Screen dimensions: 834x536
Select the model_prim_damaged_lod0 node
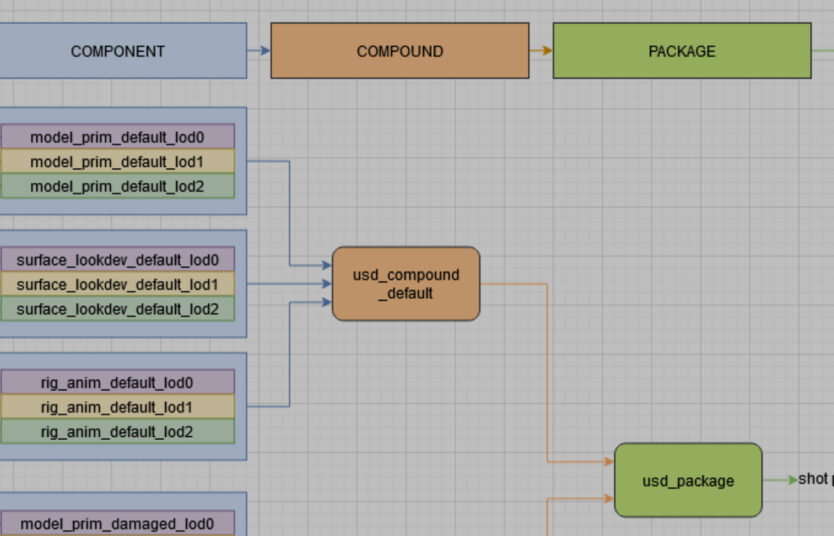[117, 523]
